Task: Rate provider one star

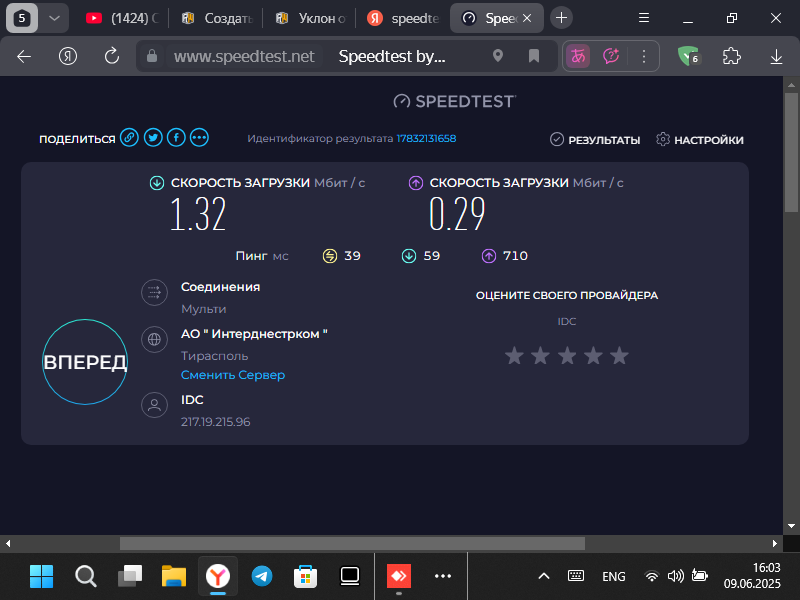Action: coord(514,356)
